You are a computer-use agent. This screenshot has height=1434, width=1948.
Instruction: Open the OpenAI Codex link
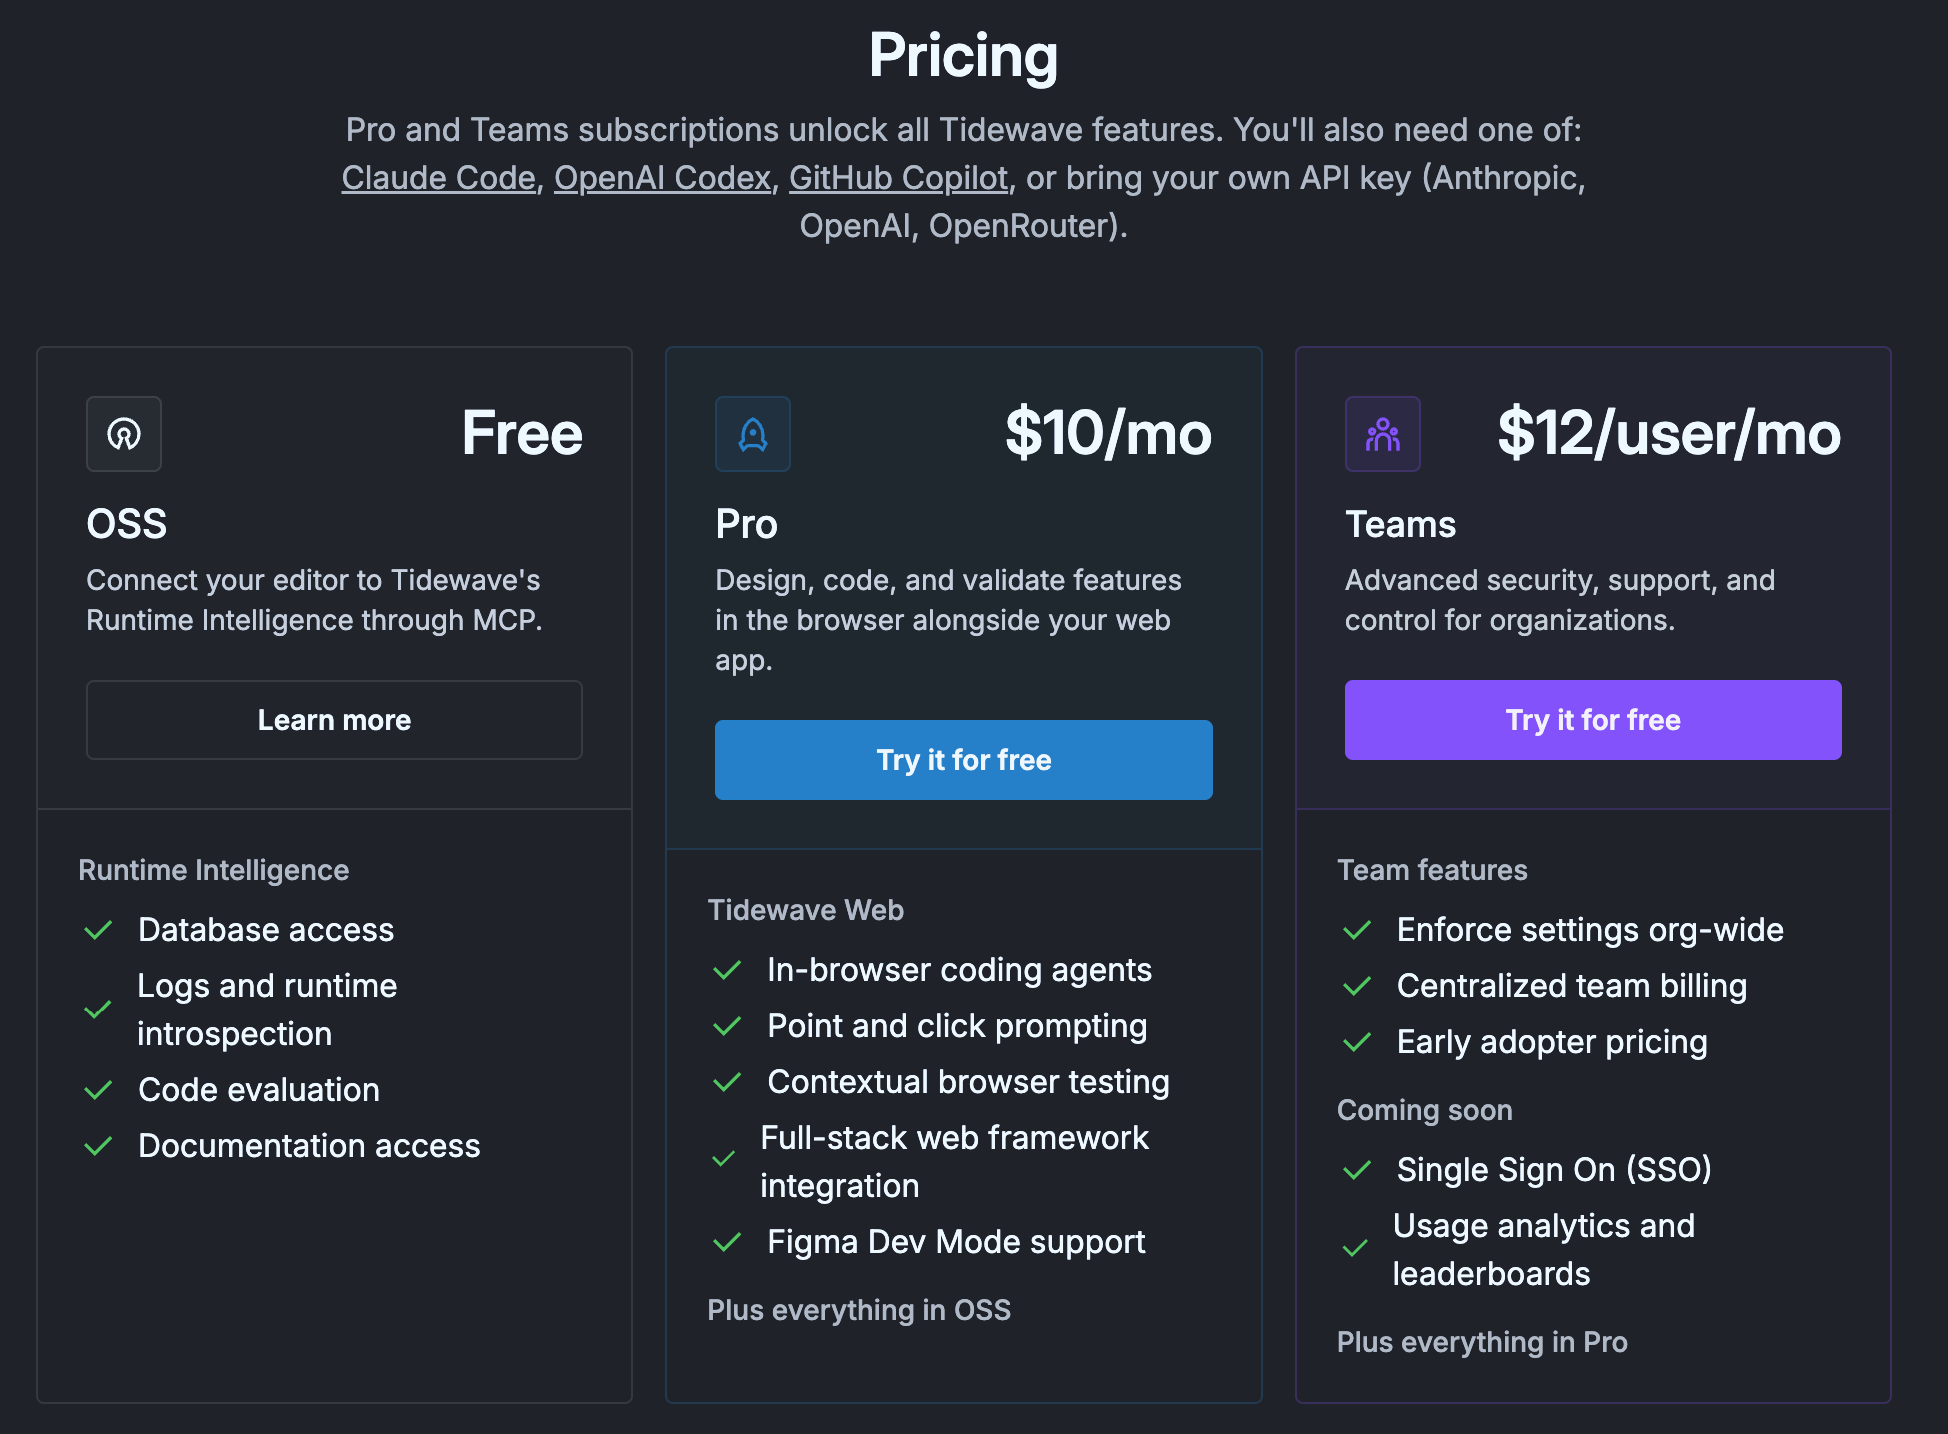(662, 178)
